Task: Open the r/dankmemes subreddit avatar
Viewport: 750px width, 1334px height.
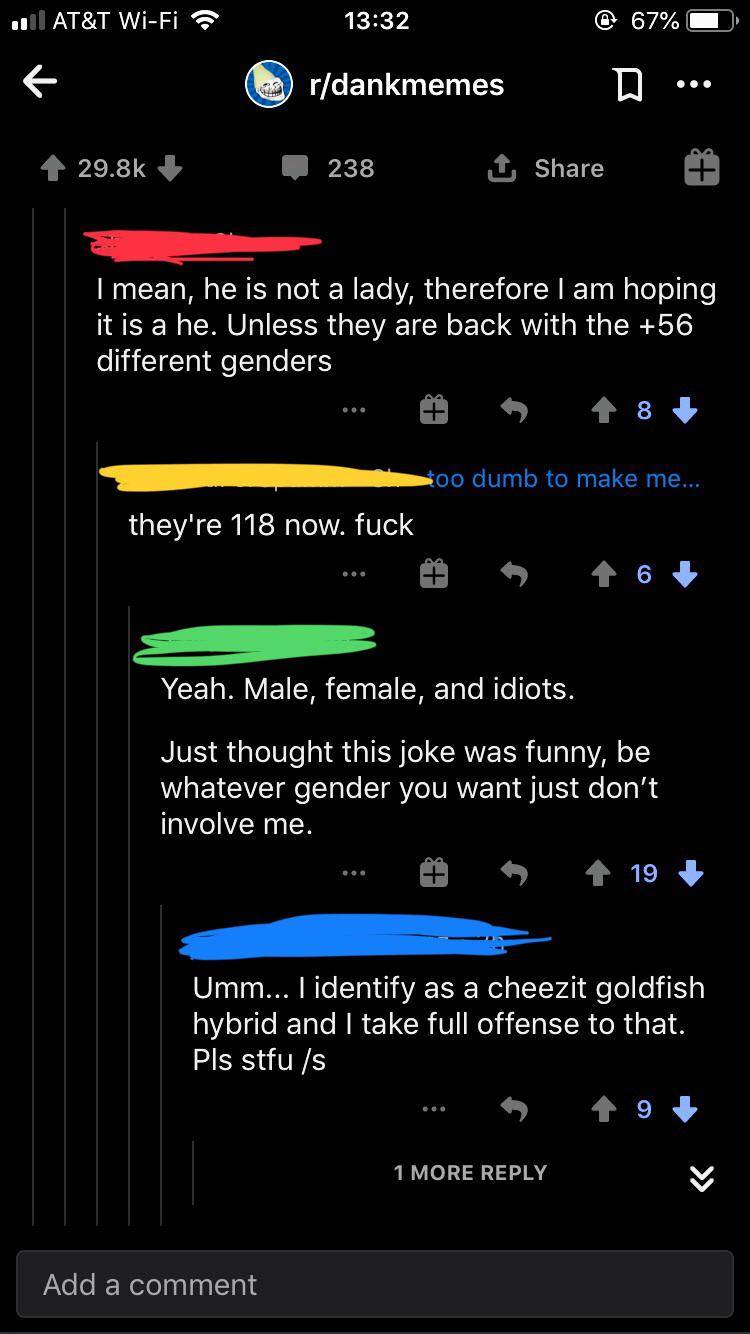Action: click(269, 84)
